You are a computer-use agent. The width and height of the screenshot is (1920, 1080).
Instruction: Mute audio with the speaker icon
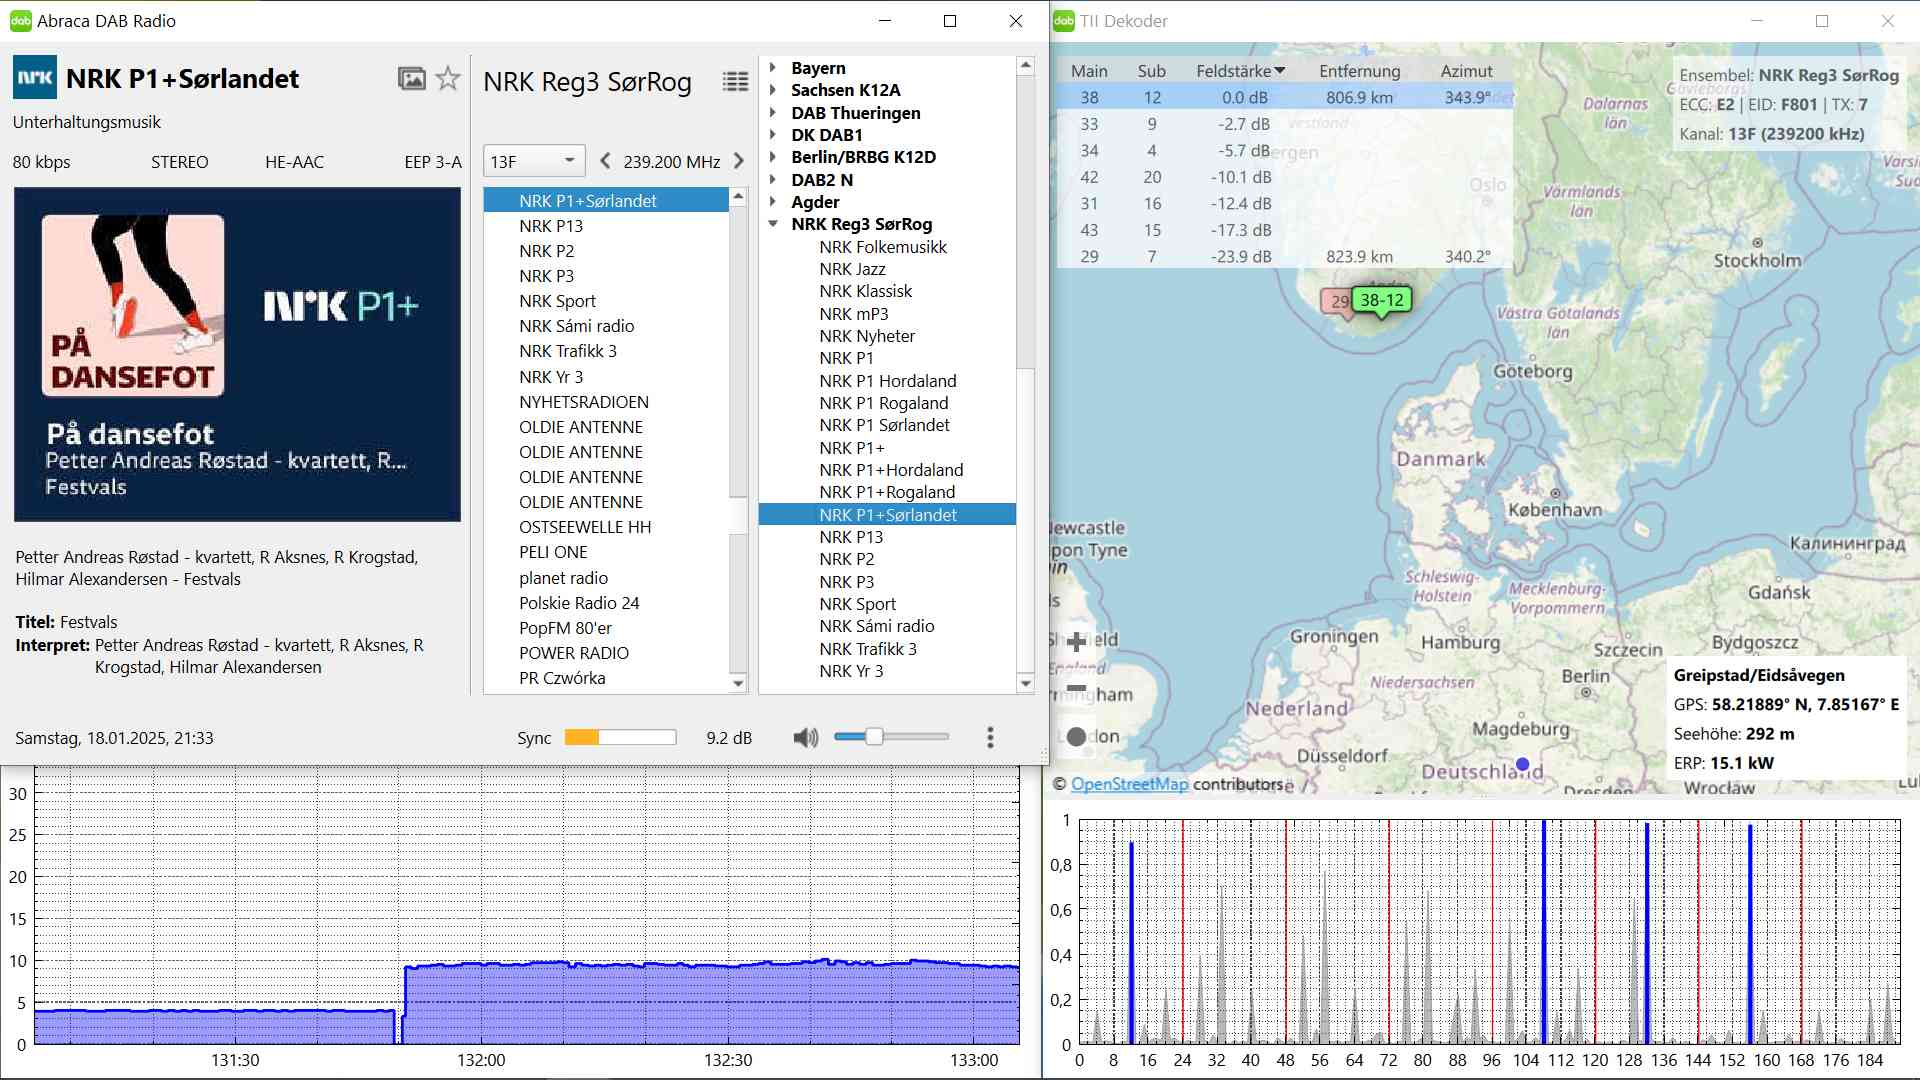(x=805, y=738)
